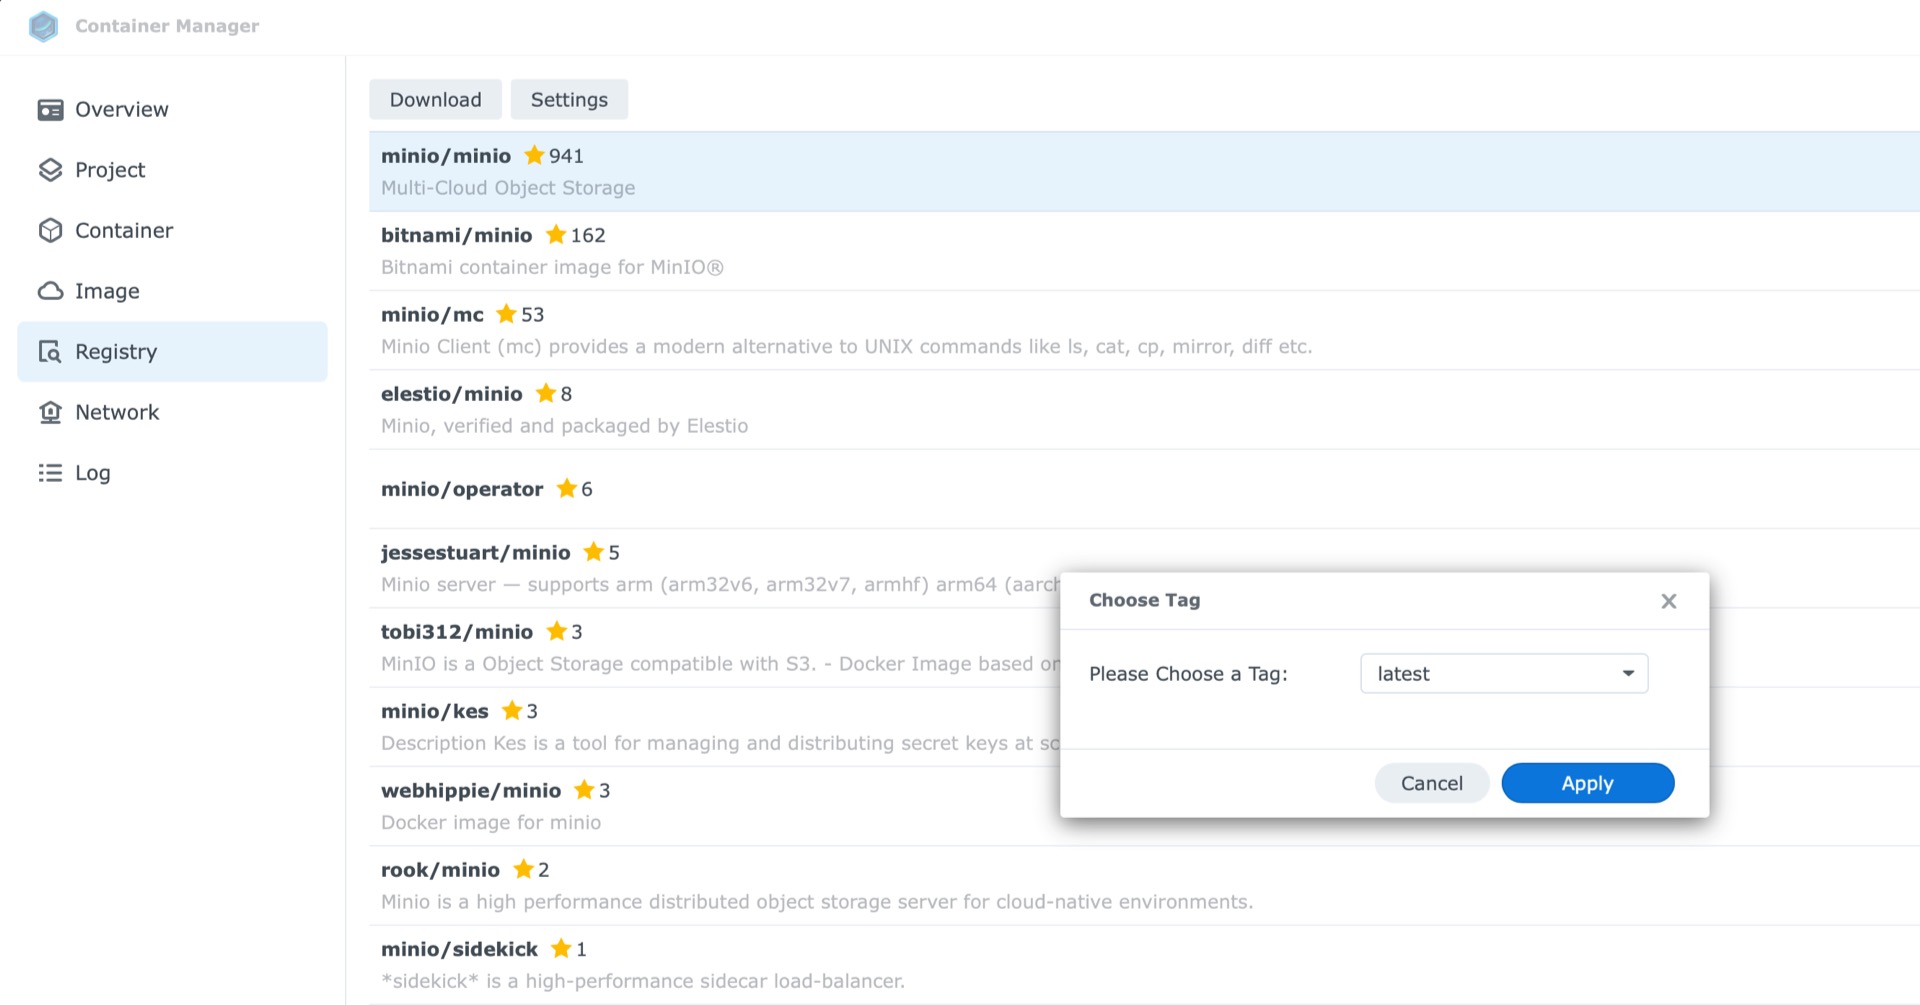This screenshot has height=1005, width=1920.
Task: Click 'Docker image for minio' description
Action: tap(491, 822)
